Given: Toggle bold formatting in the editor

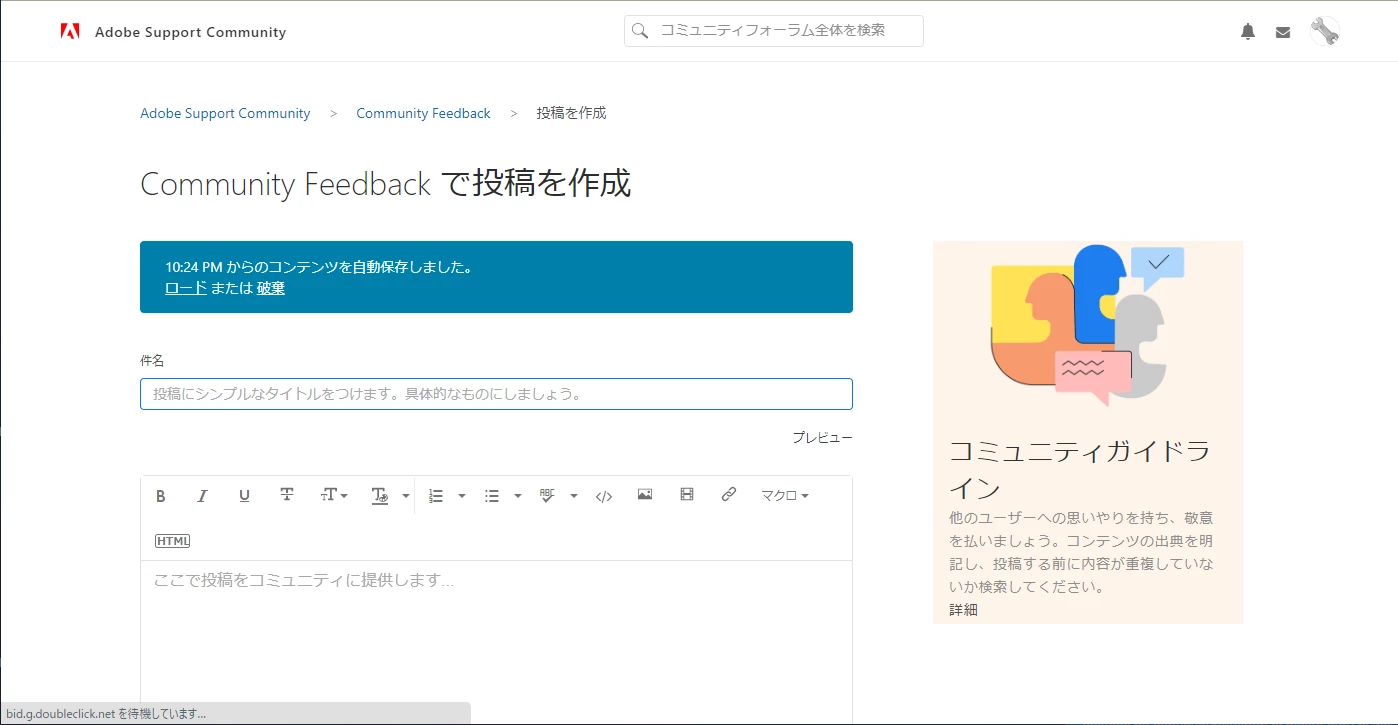Looking at the screenshot, I should pyautogui.click(x=160, y=496).
